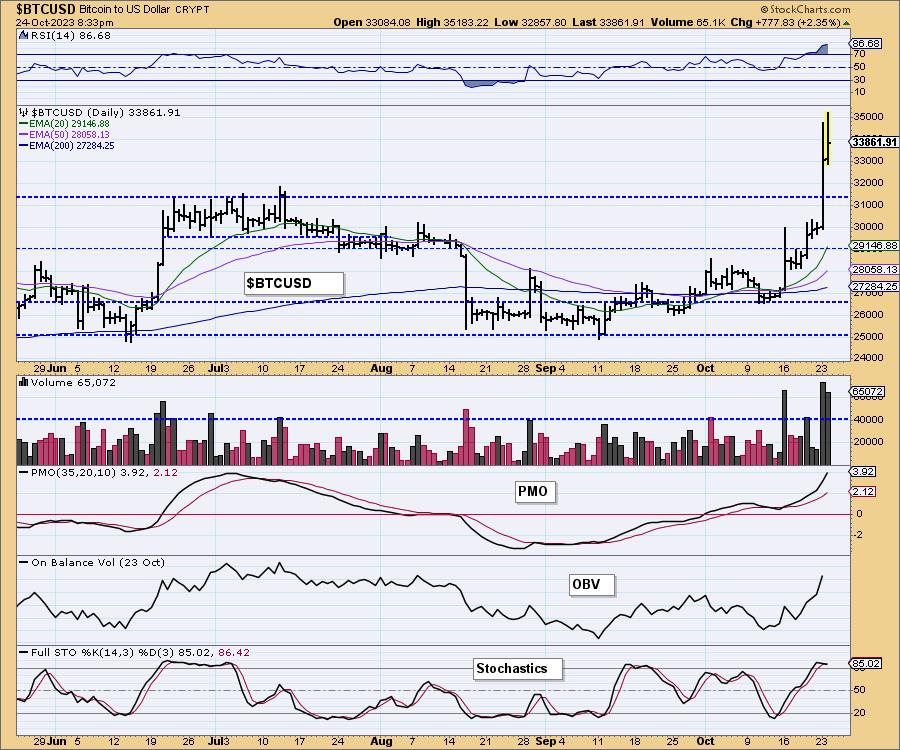
Task: Click the 25000 price axis label
Action: tap(869, 336)
